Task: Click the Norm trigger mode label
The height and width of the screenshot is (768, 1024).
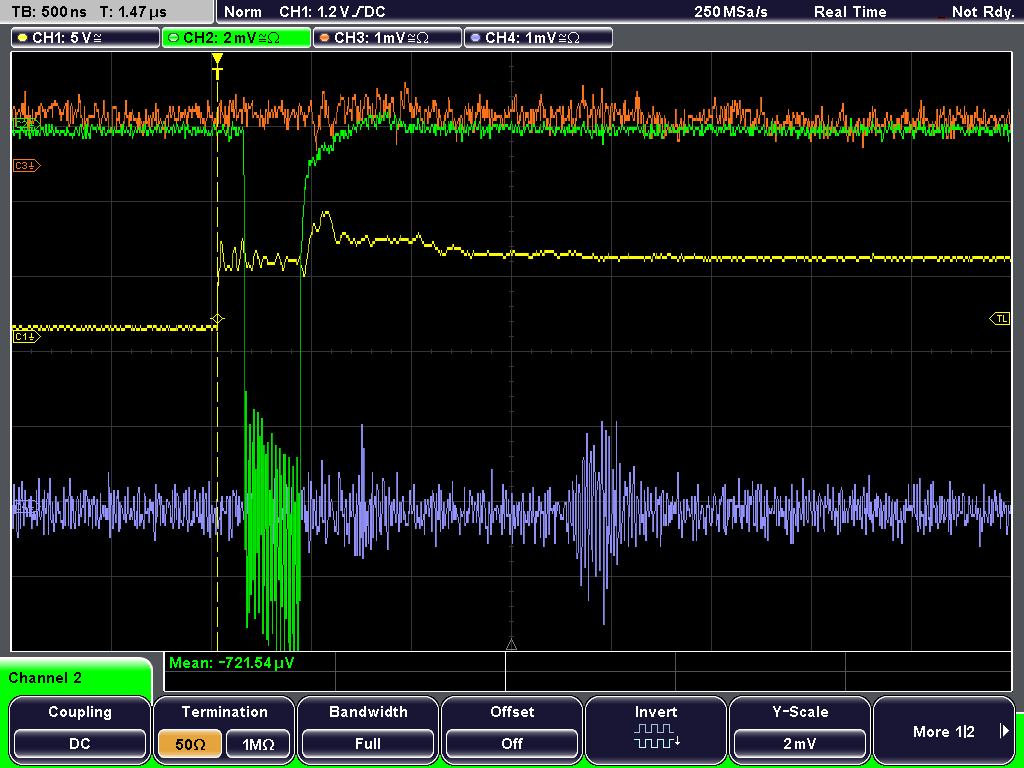Action: pyautogui.click(x=242, y=12)
